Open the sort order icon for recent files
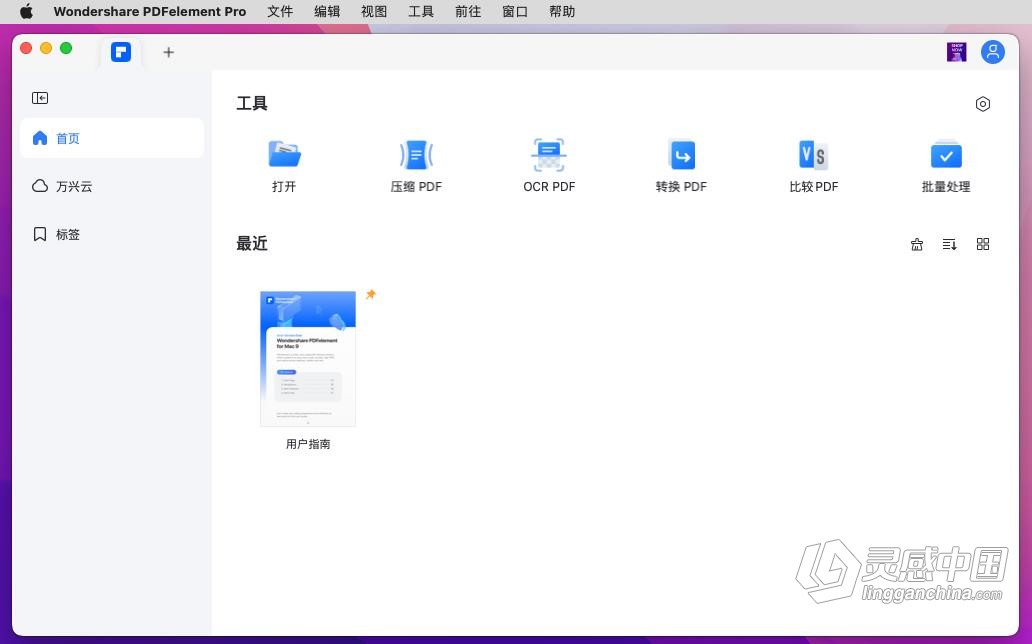 click(949, 244)
